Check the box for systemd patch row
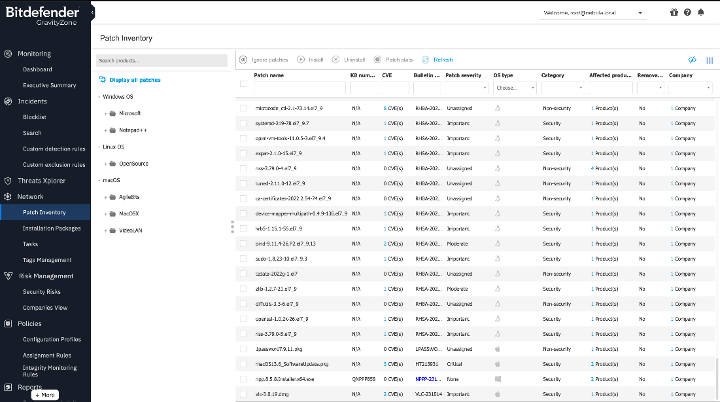 point(244,121)
